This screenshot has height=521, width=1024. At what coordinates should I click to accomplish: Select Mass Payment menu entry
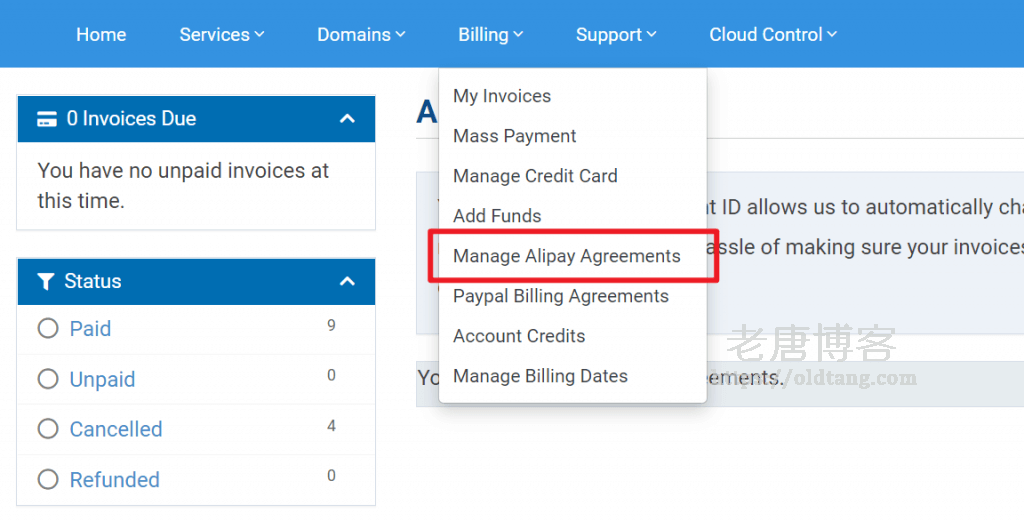(515, 136)
